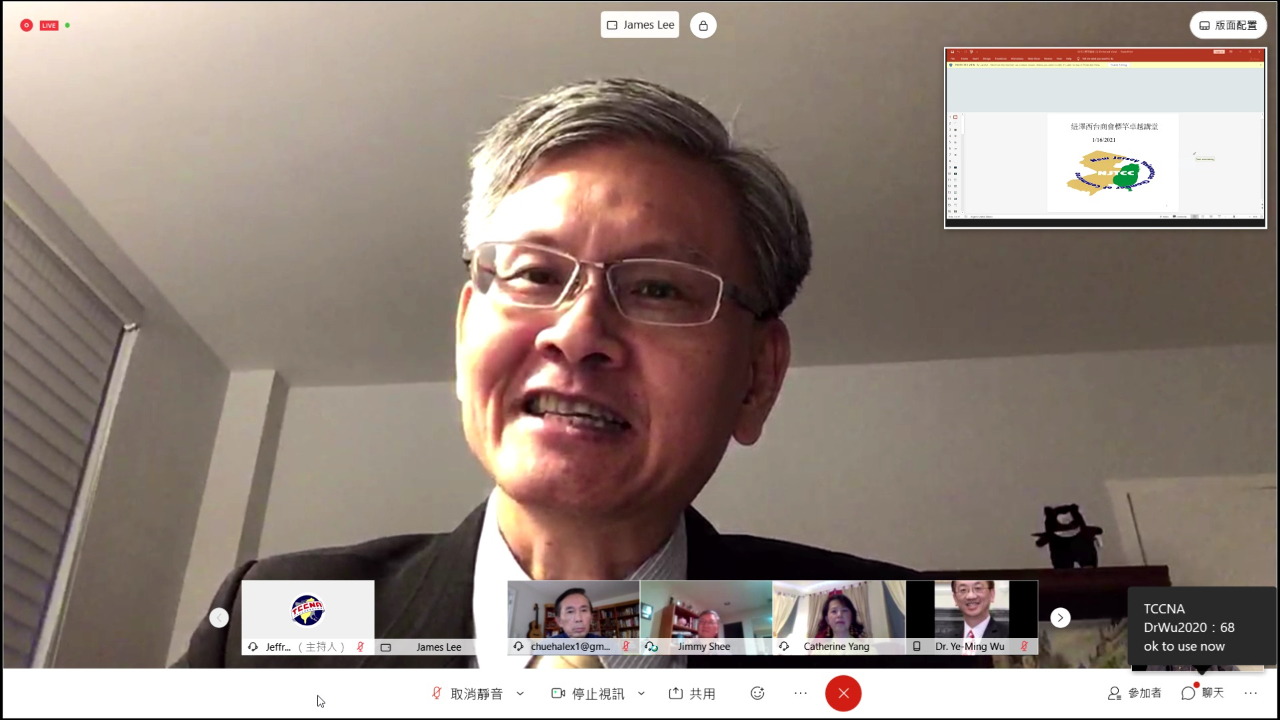Viewport: 1280px width, 720px height.
Task: Open the 版面配置 layout menu
Action: (x=1228, y=25)
